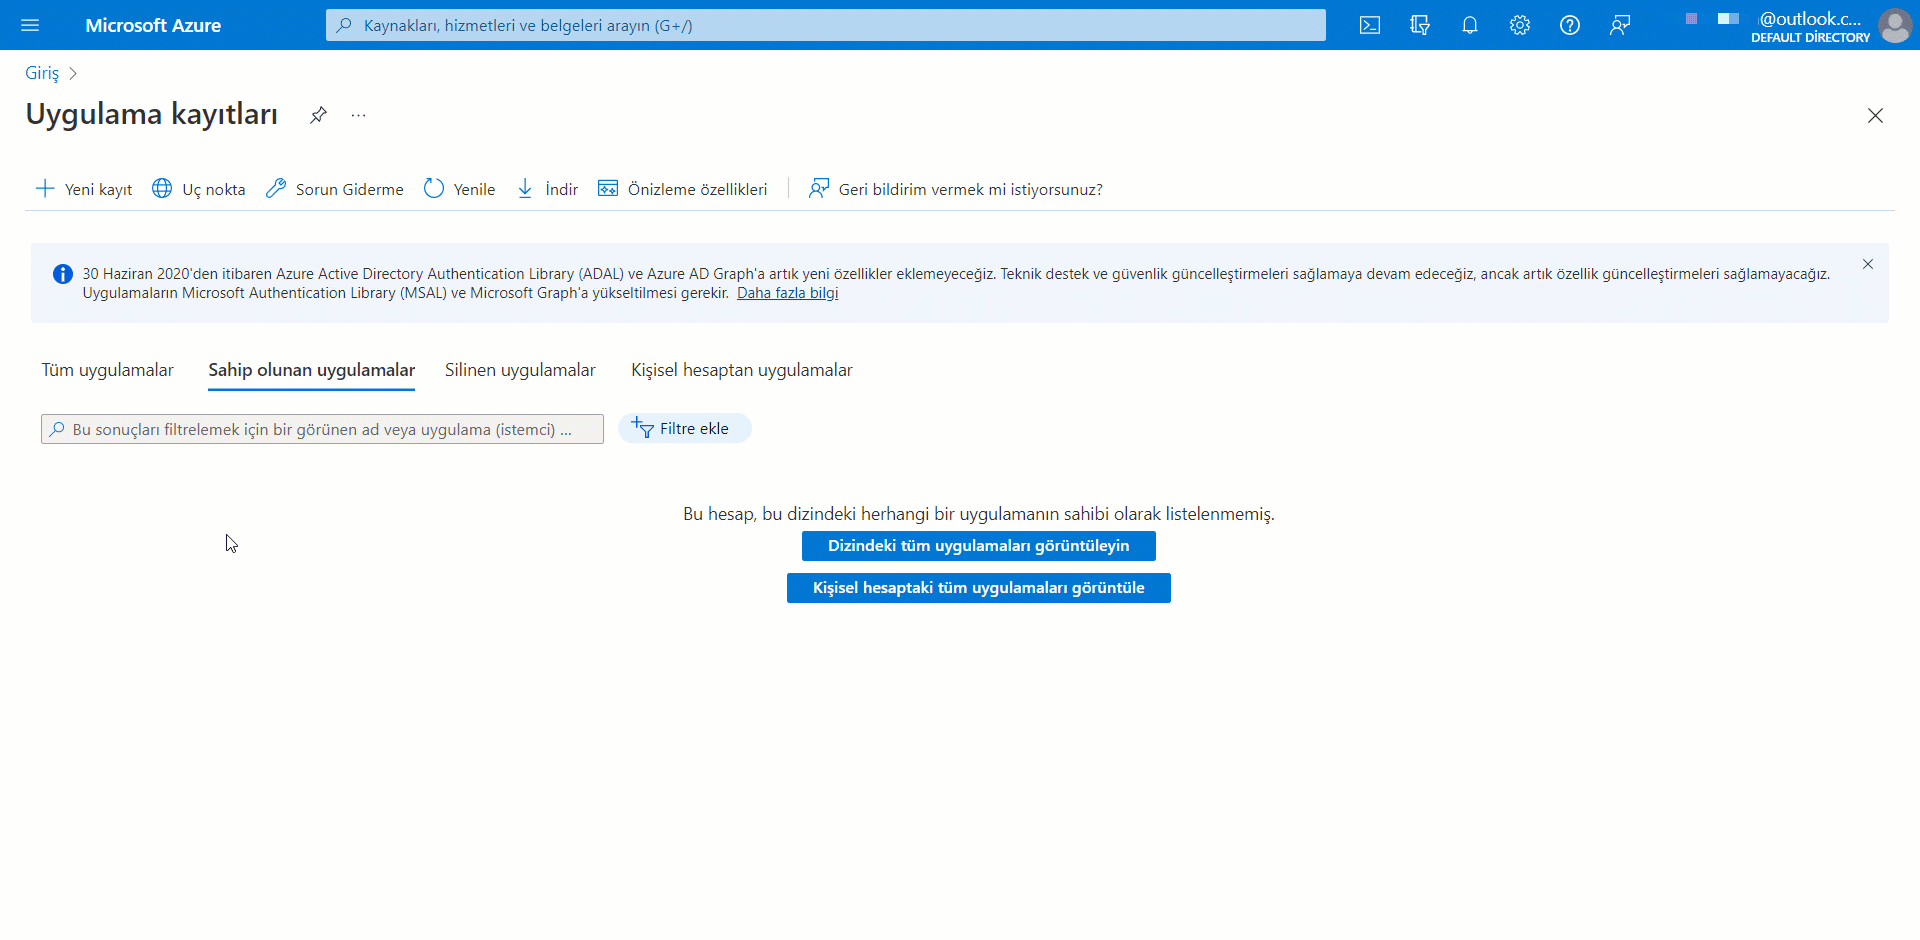The height and width of the screenshot is (940, 1920).
Task: Open the hamburger portal menu
Action: [30, 25]
